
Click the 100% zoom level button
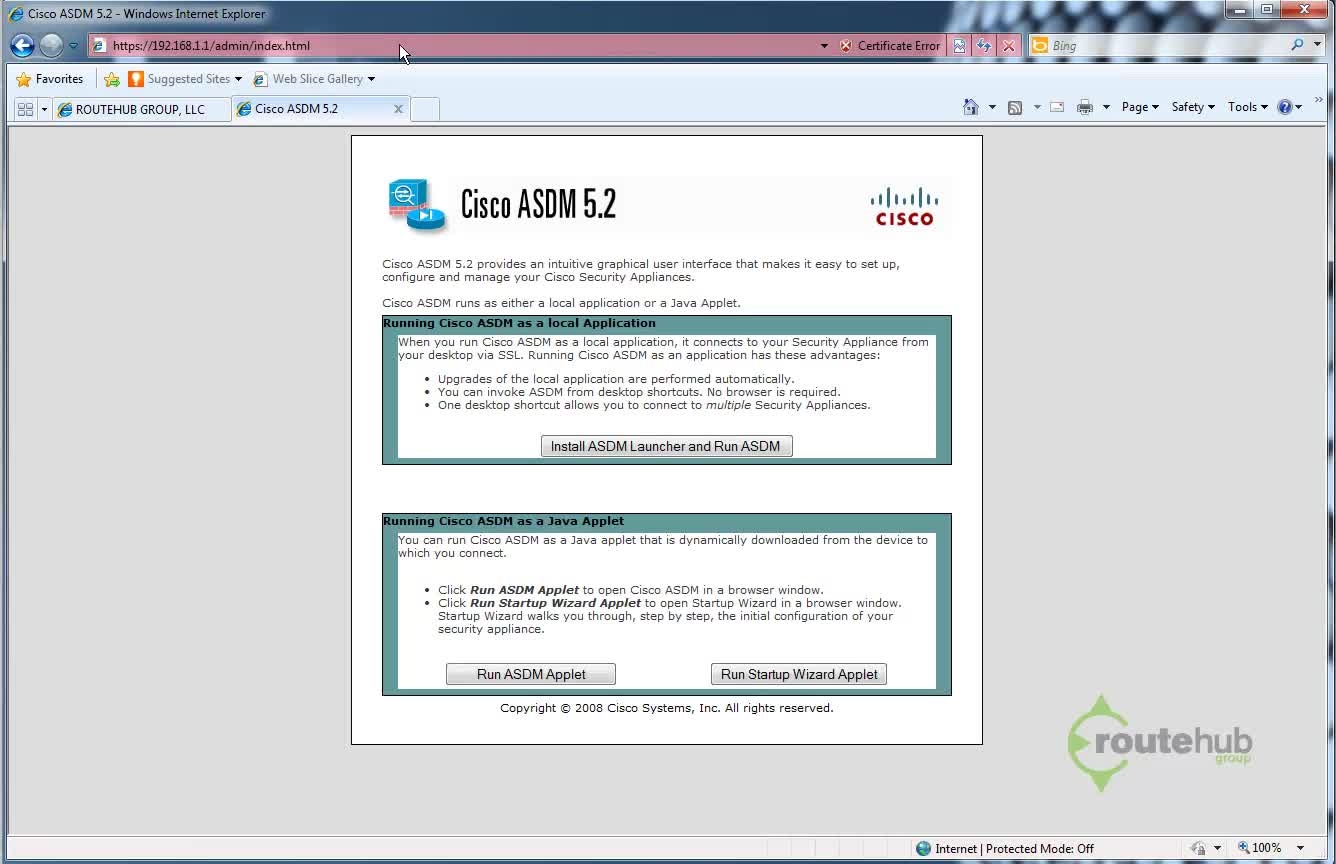[x=1260, y=848]
